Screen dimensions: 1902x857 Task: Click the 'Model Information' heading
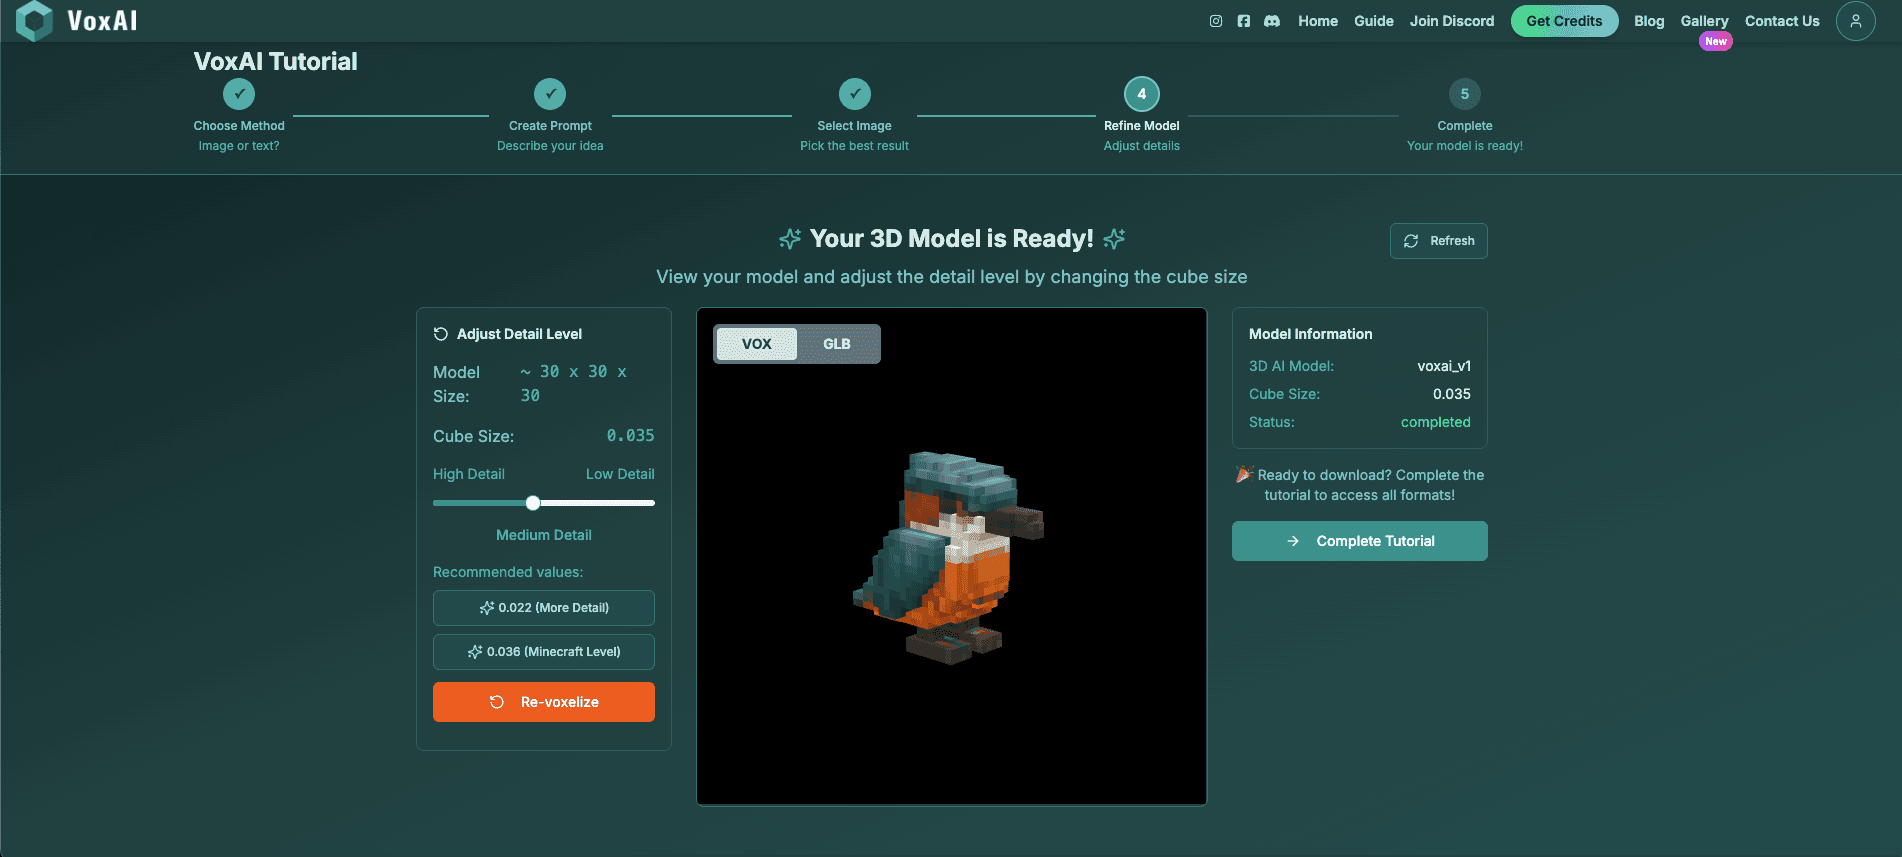[1311, 334]
